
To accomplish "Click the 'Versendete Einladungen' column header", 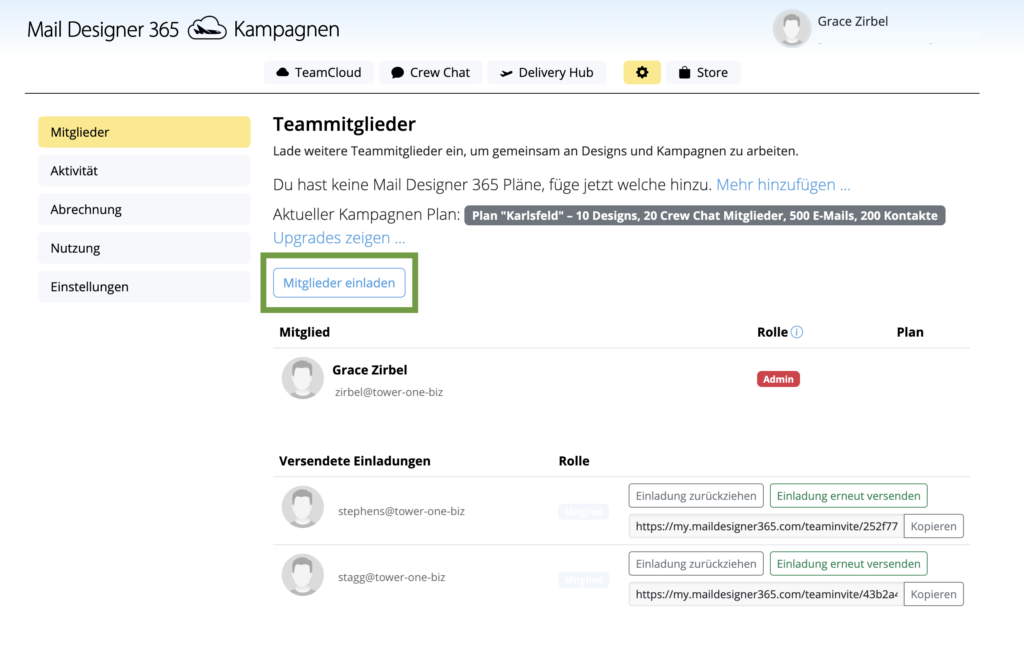I will (355, 461).
